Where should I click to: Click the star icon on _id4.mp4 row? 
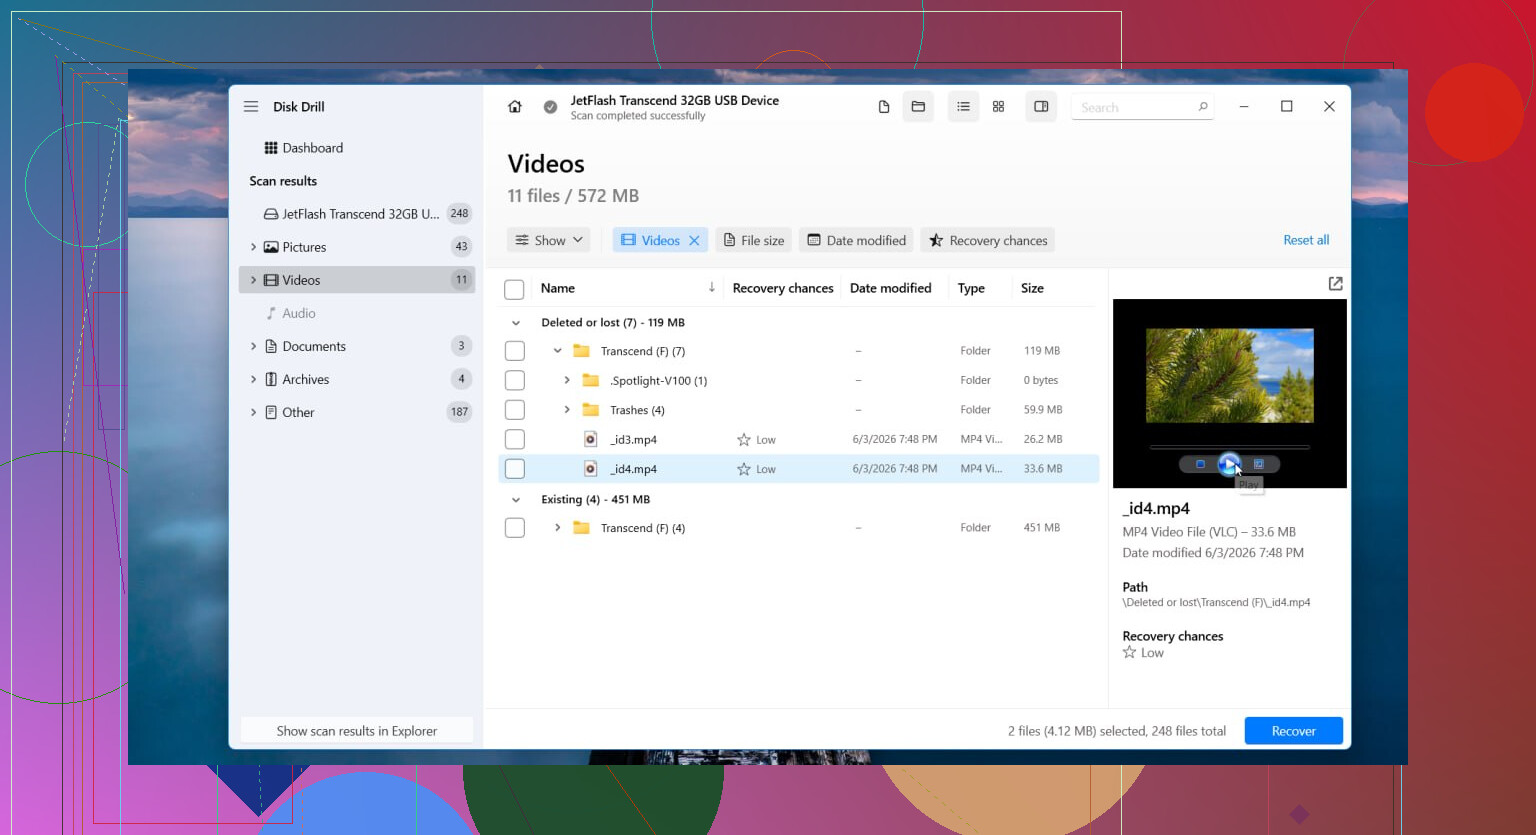[x=744, y=469]
